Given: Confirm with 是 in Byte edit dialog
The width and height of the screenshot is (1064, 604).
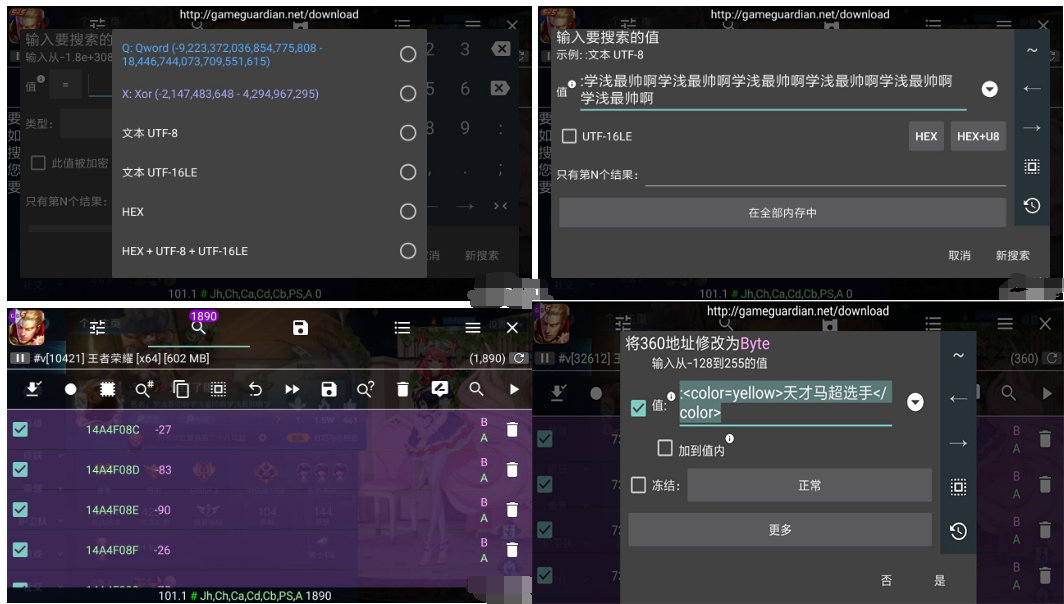Looking at the screenshot, I should (x=940, y=580).
